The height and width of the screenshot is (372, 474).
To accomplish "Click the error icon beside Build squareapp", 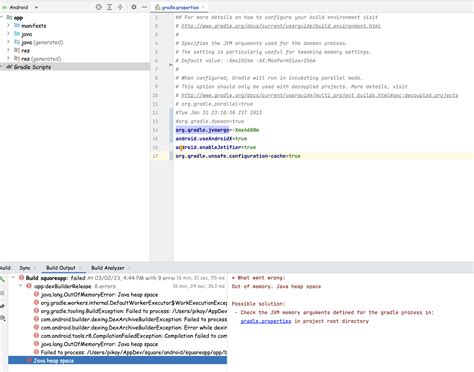I will coord(21,278).
